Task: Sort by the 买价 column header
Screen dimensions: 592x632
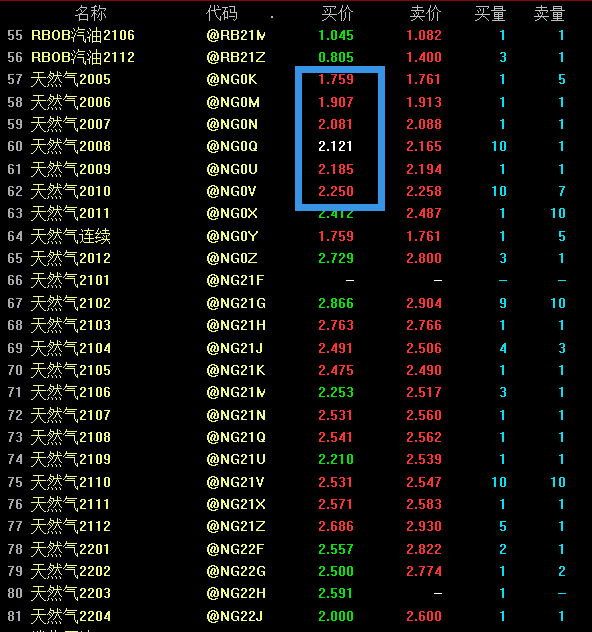Action: pos(337,14)
